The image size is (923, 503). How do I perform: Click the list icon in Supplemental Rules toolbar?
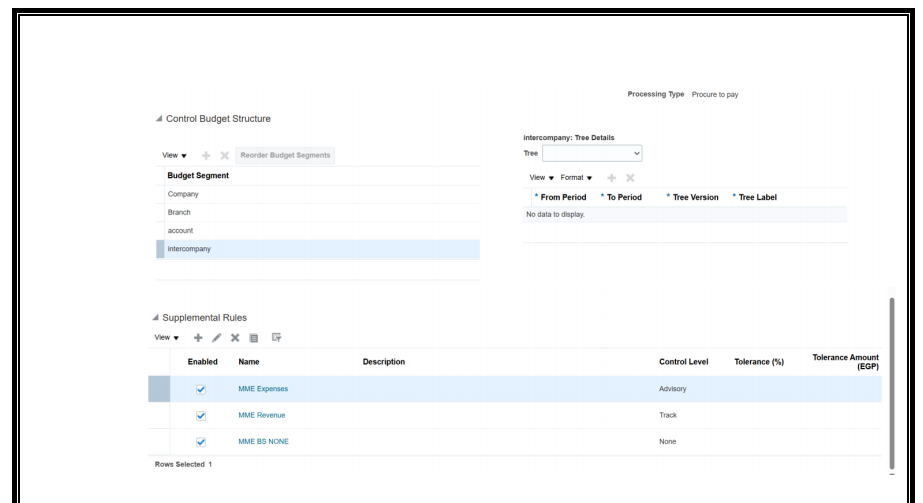point(254,338)
